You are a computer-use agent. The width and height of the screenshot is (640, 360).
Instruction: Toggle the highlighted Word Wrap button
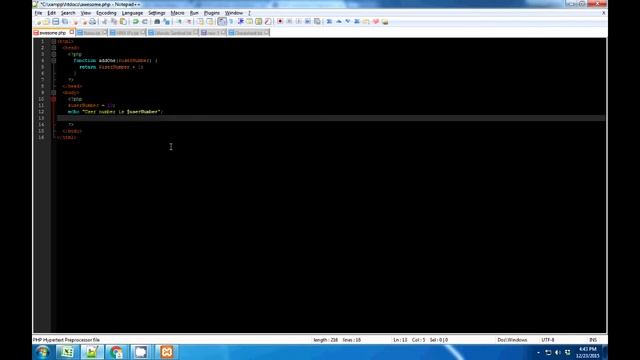click(x=222, y=22)
